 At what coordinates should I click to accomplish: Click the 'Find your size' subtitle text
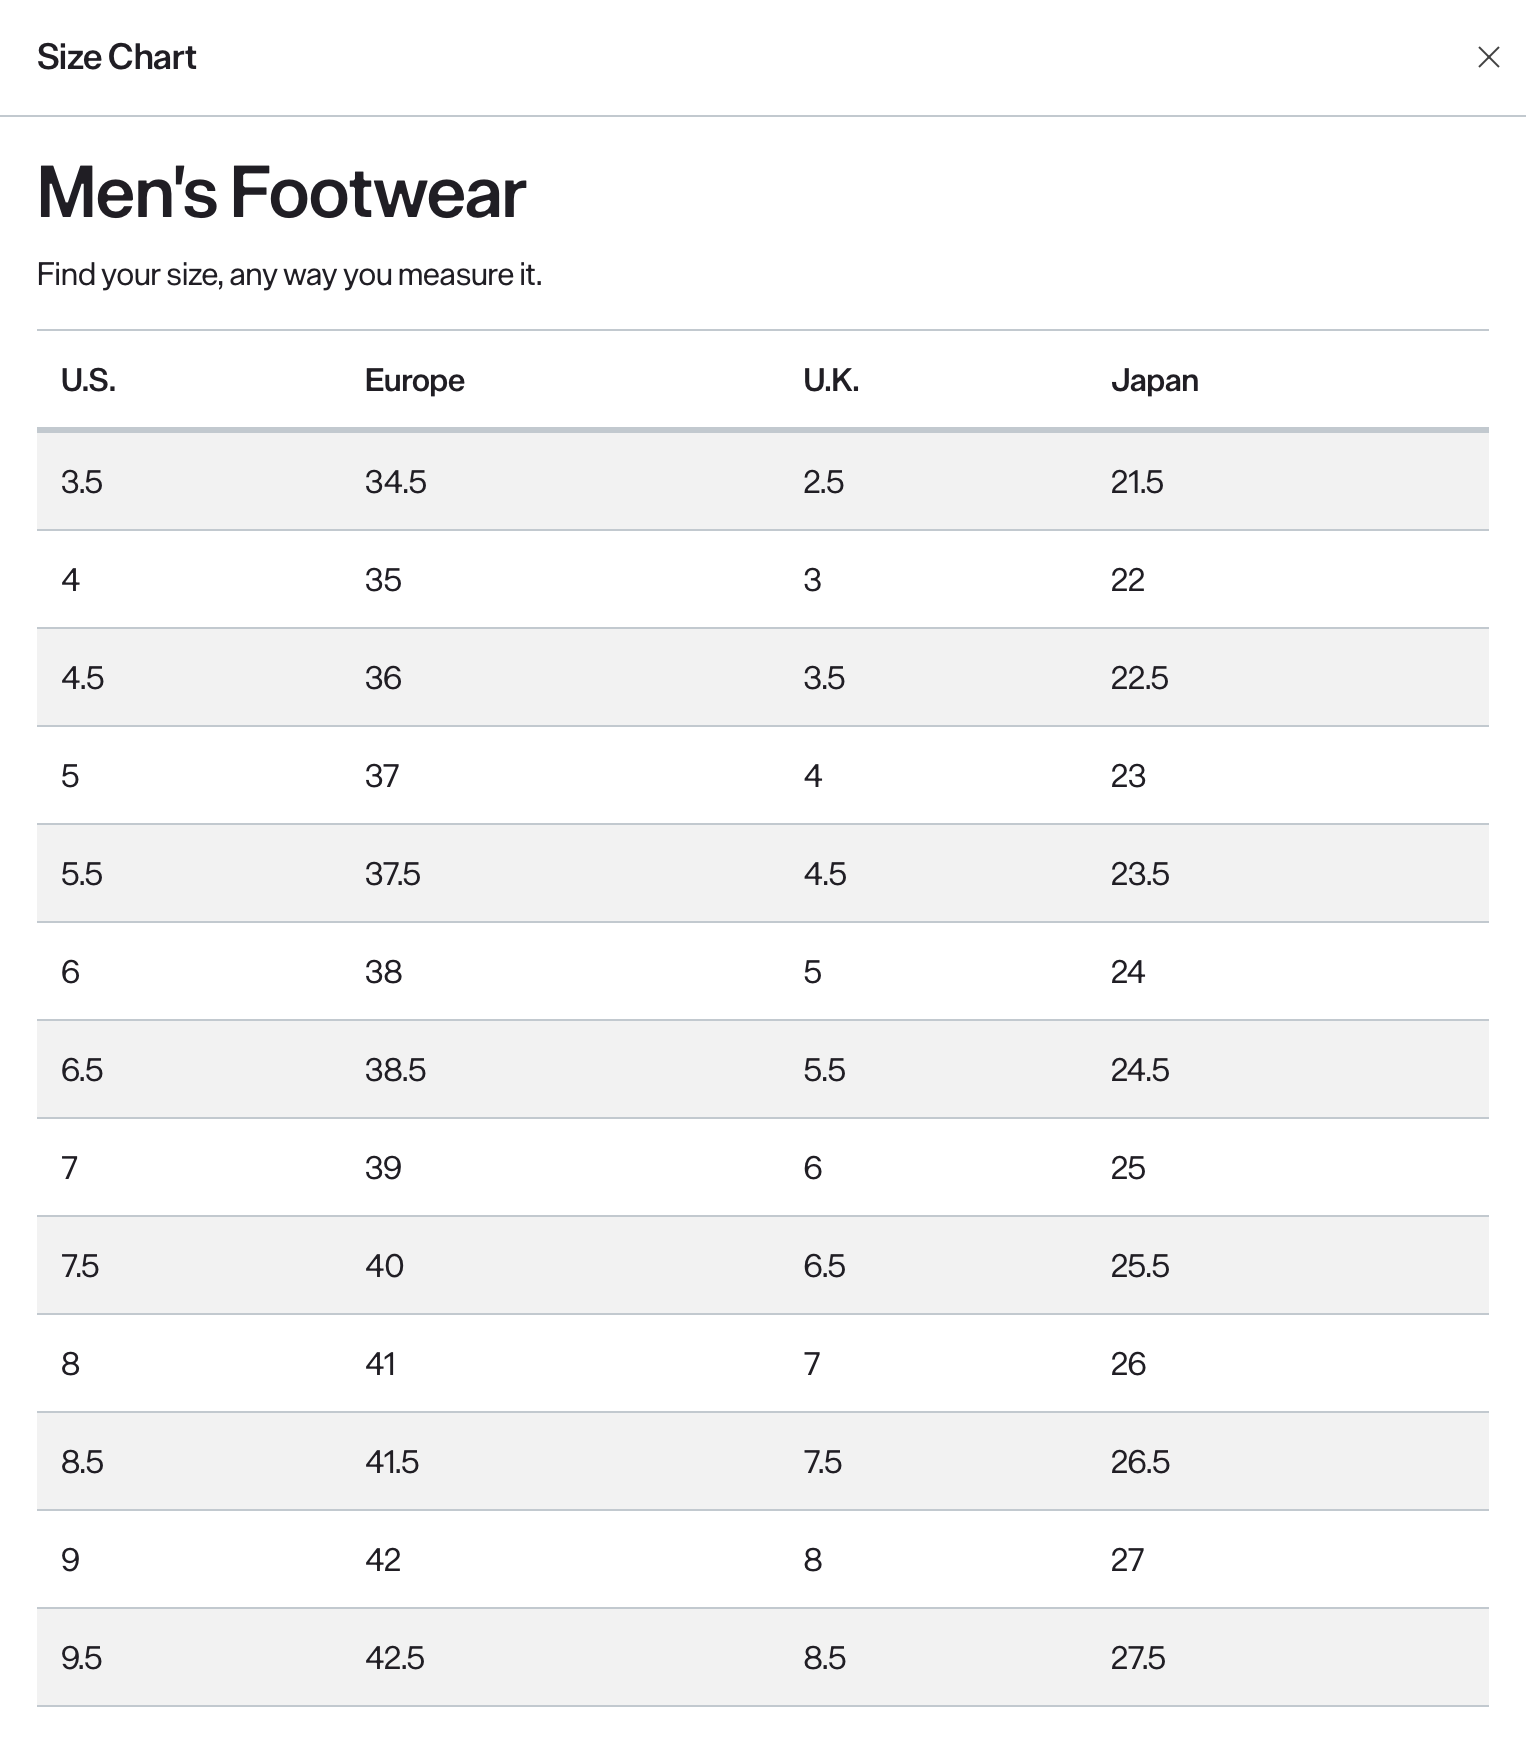pos(289,275)
